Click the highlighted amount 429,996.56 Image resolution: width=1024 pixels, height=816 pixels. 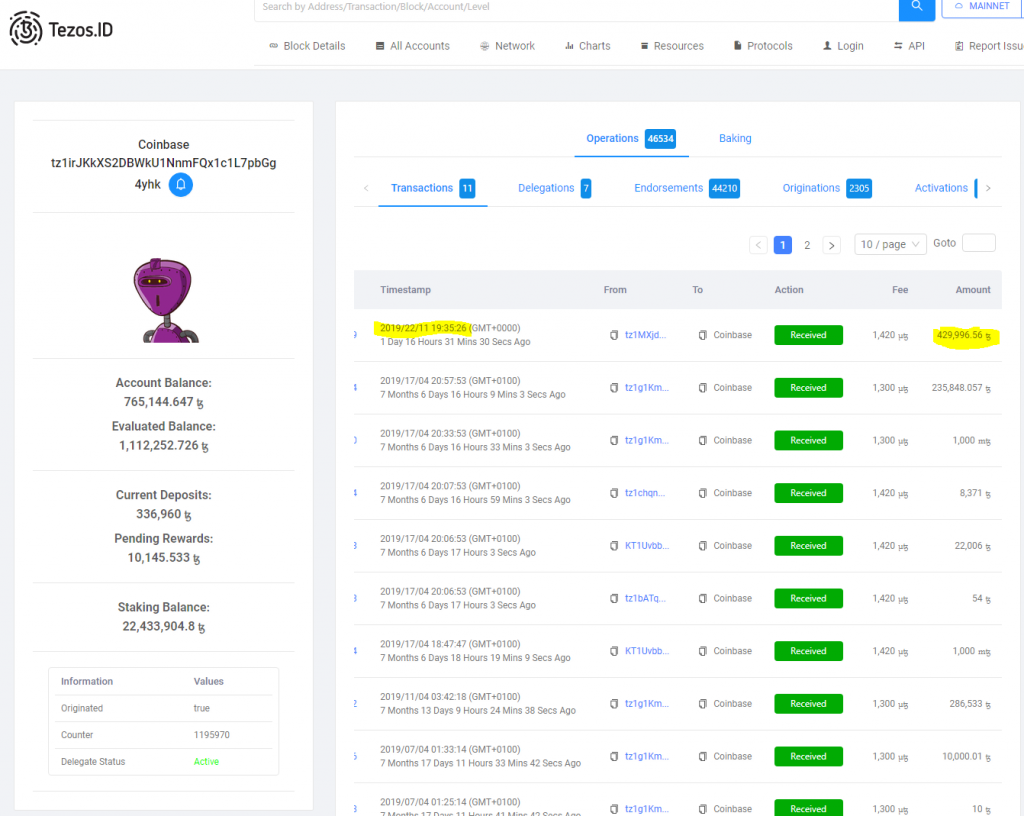click(x=964, y=335)
